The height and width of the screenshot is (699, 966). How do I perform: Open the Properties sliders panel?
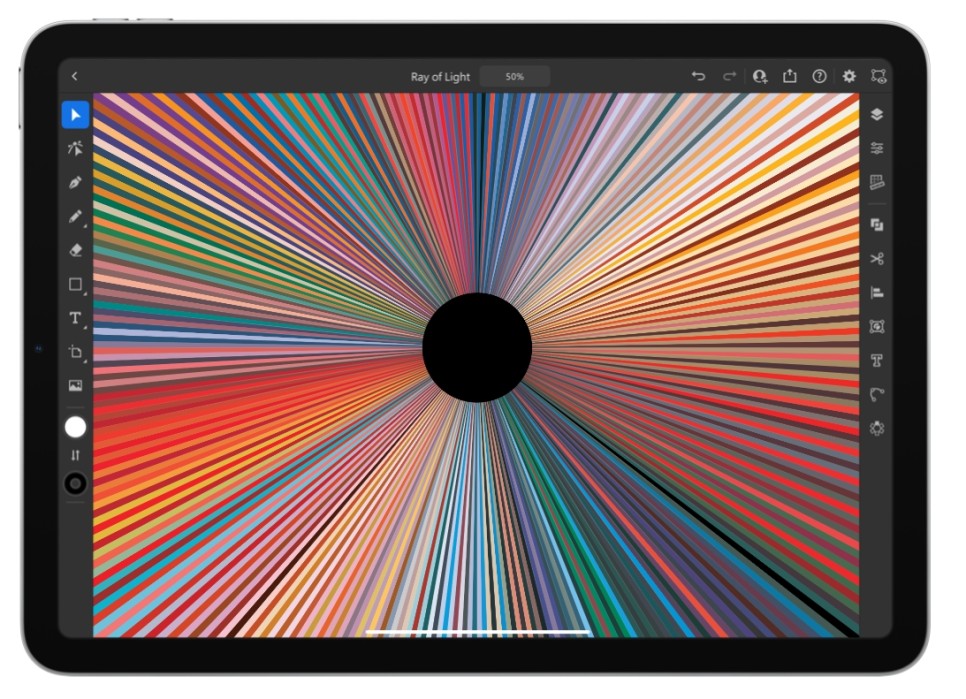point(877,148)
